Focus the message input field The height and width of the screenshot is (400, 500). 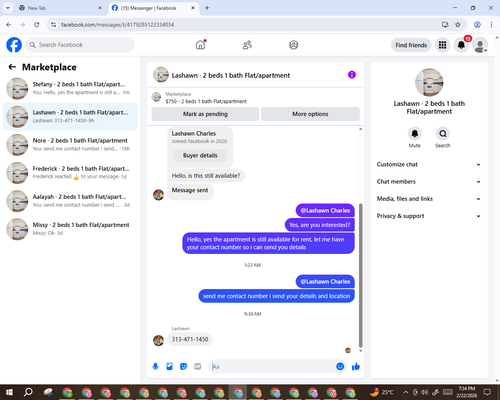click(x=273, y=367)
